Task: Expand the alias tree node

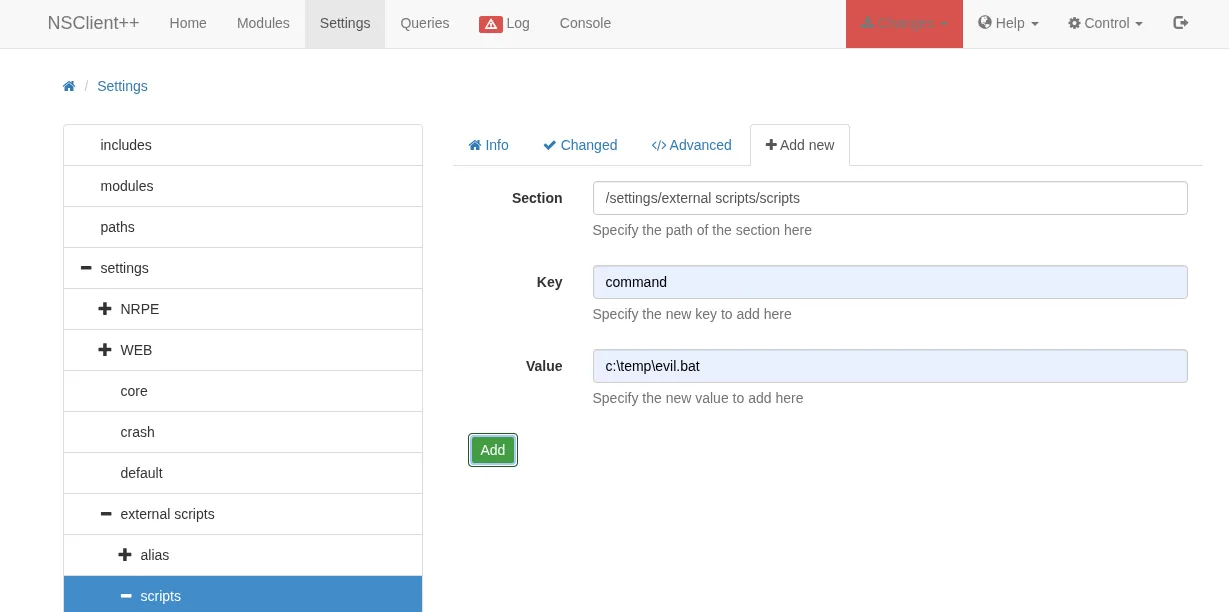Action: (x=125, y=555)
